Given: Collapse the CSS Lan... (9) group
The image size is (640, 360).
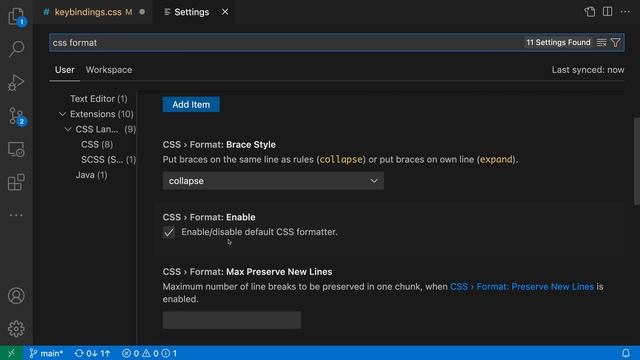Looking at the screenshot, I should [x=68, y=129].
